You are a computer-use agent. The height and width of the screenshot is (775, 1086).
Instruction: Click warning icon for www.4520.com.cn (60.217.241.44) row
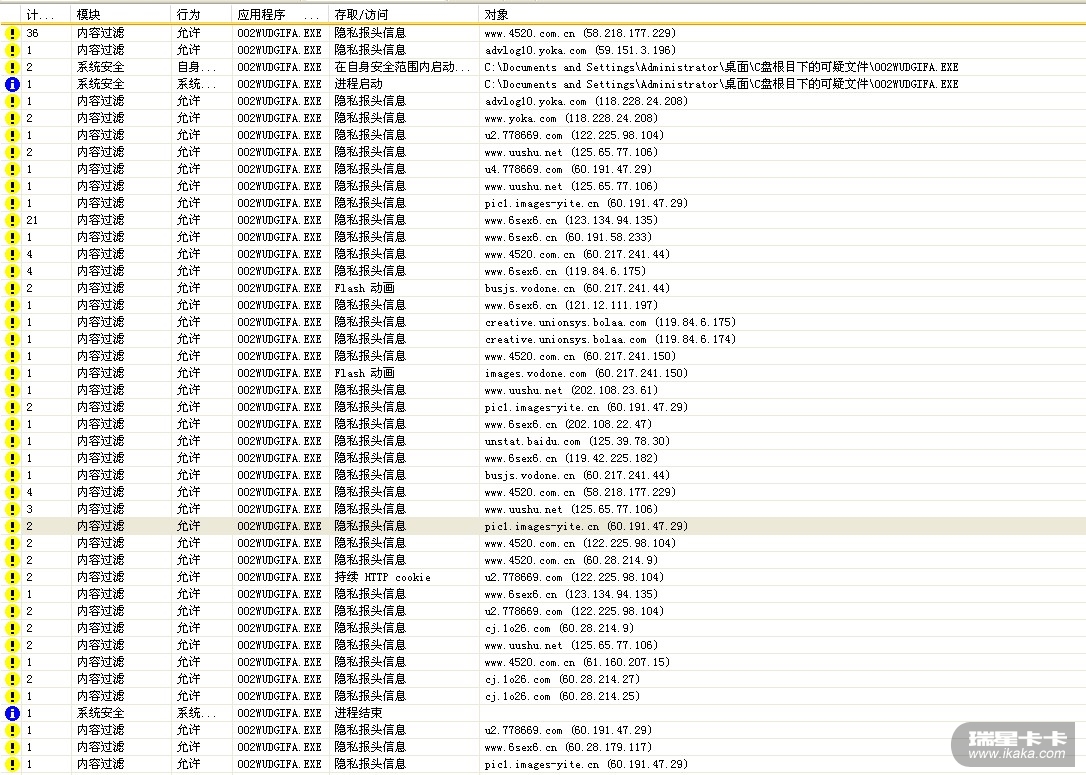tap(12, 254)
